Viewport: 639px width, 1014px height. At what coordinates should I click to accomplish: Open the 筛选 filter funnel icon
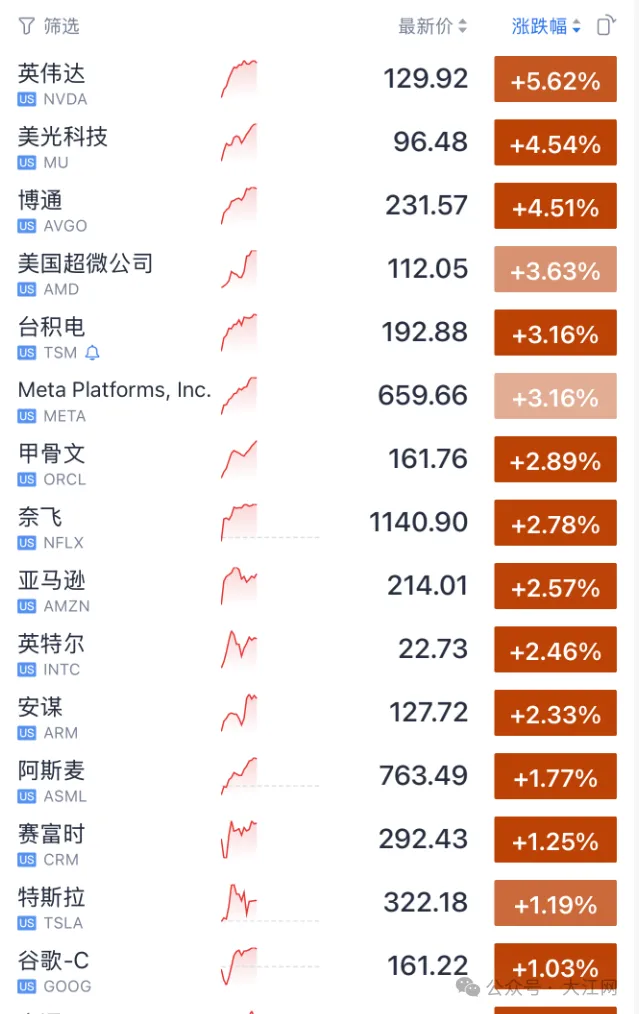26,26
